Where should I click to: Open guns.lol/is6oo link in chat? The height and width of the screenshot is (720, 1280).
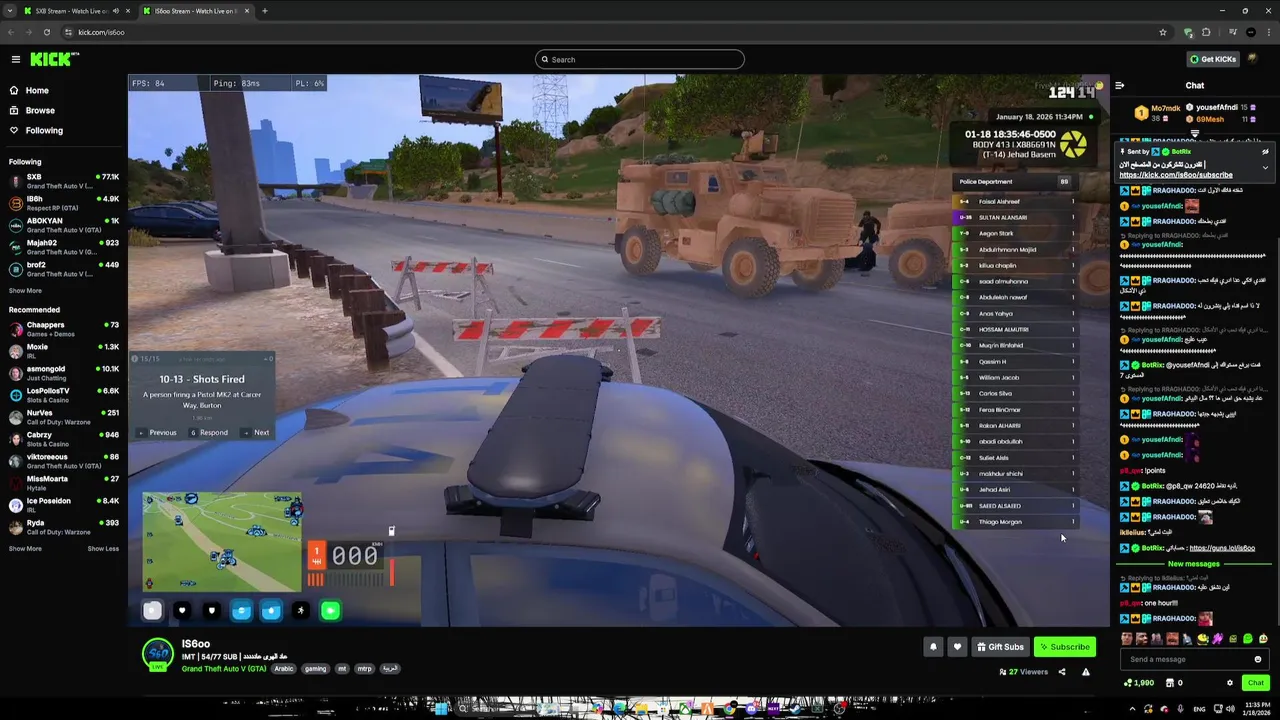tap(1222, 548)
